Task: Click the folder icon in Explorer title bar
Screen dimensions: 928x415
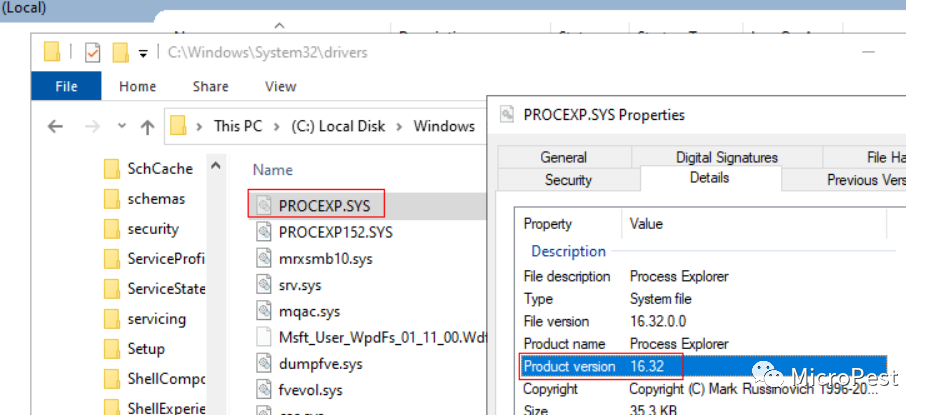Action: [x=52, y=52]
